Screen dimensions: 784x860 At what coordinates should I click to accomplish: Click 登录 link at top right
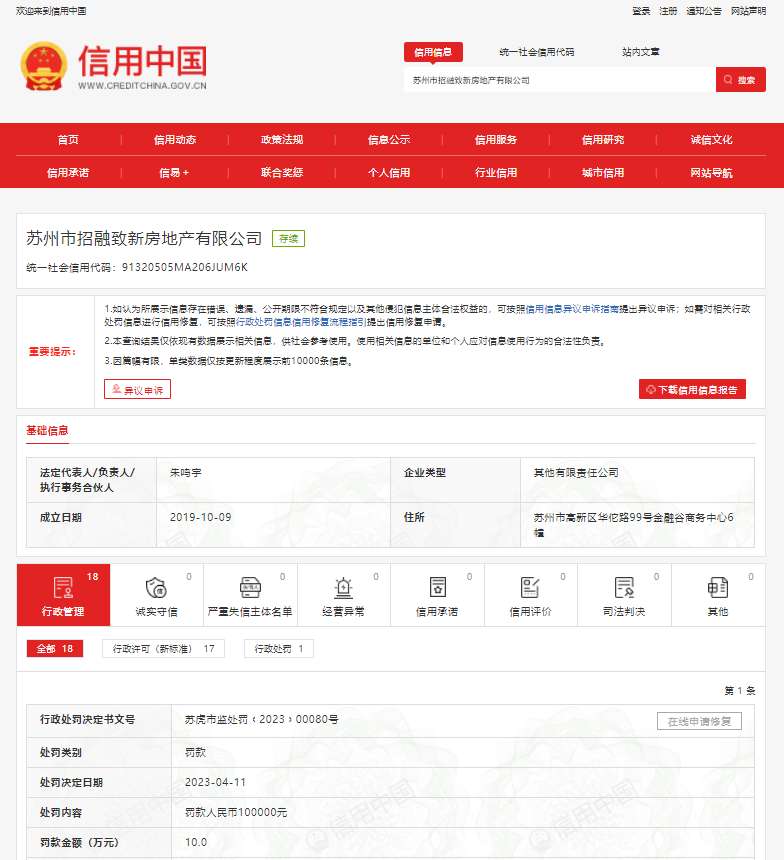641,11
